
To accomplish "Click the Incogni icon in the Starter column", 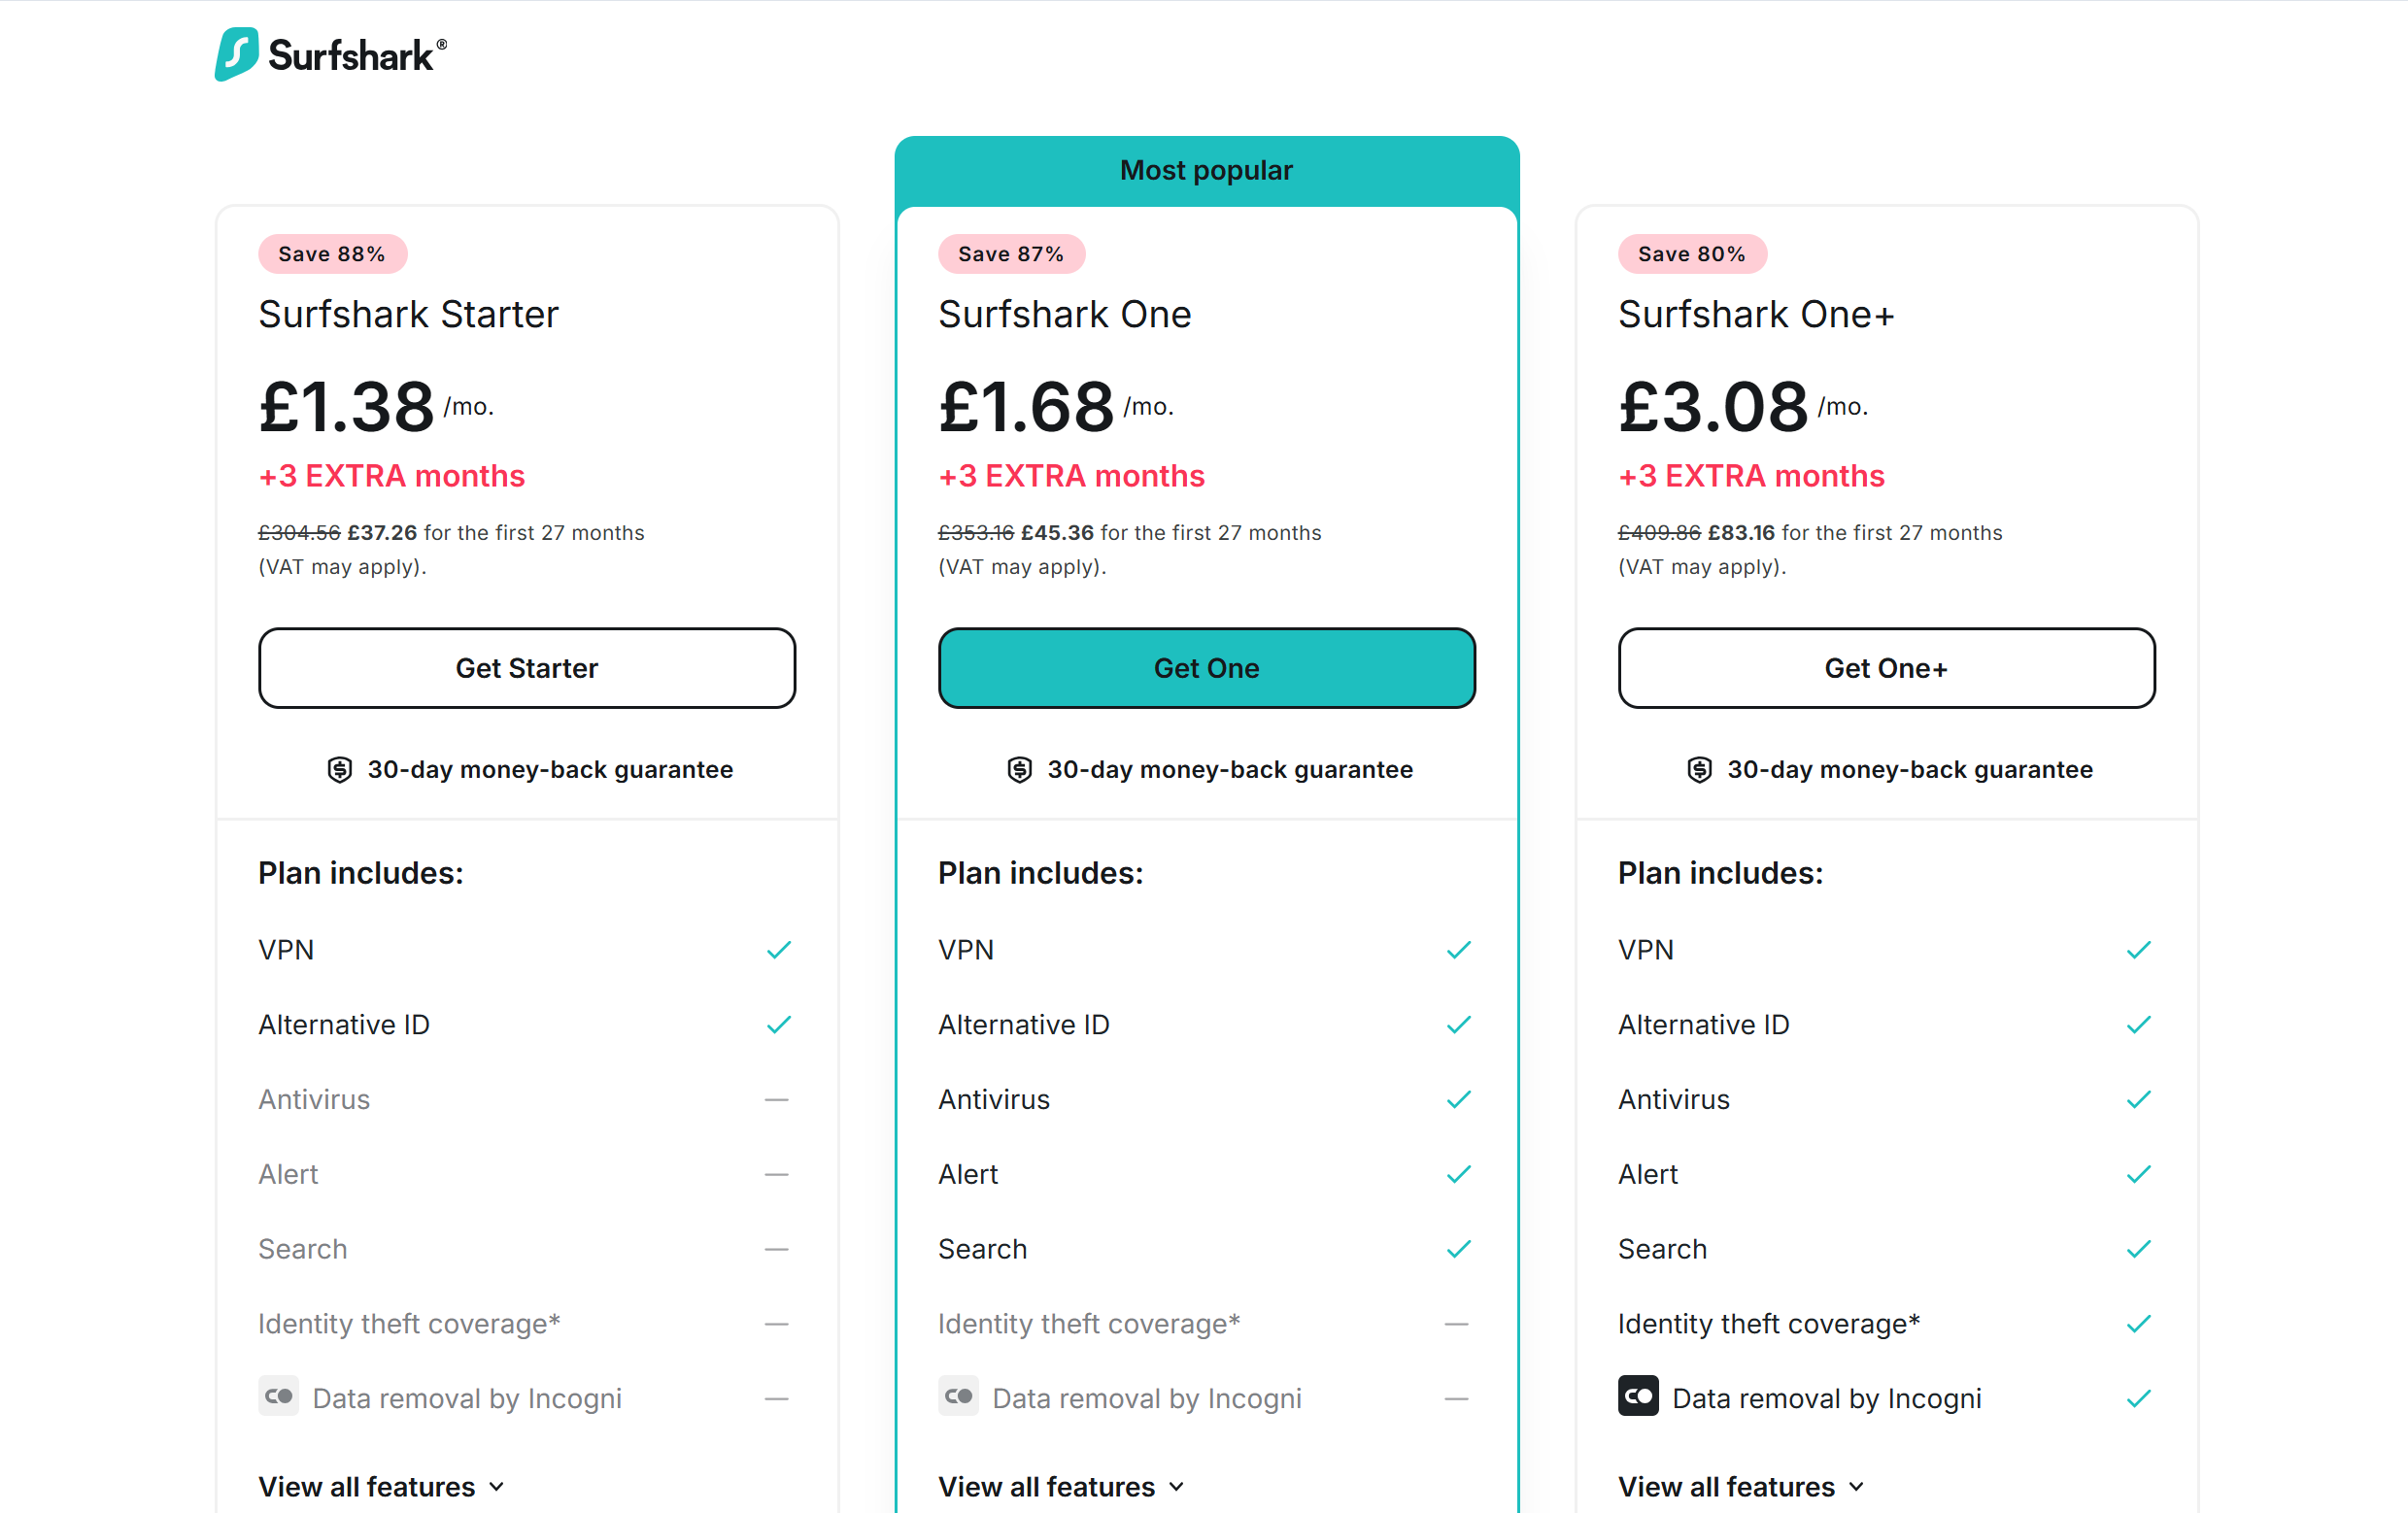I will coord(278,1397).
